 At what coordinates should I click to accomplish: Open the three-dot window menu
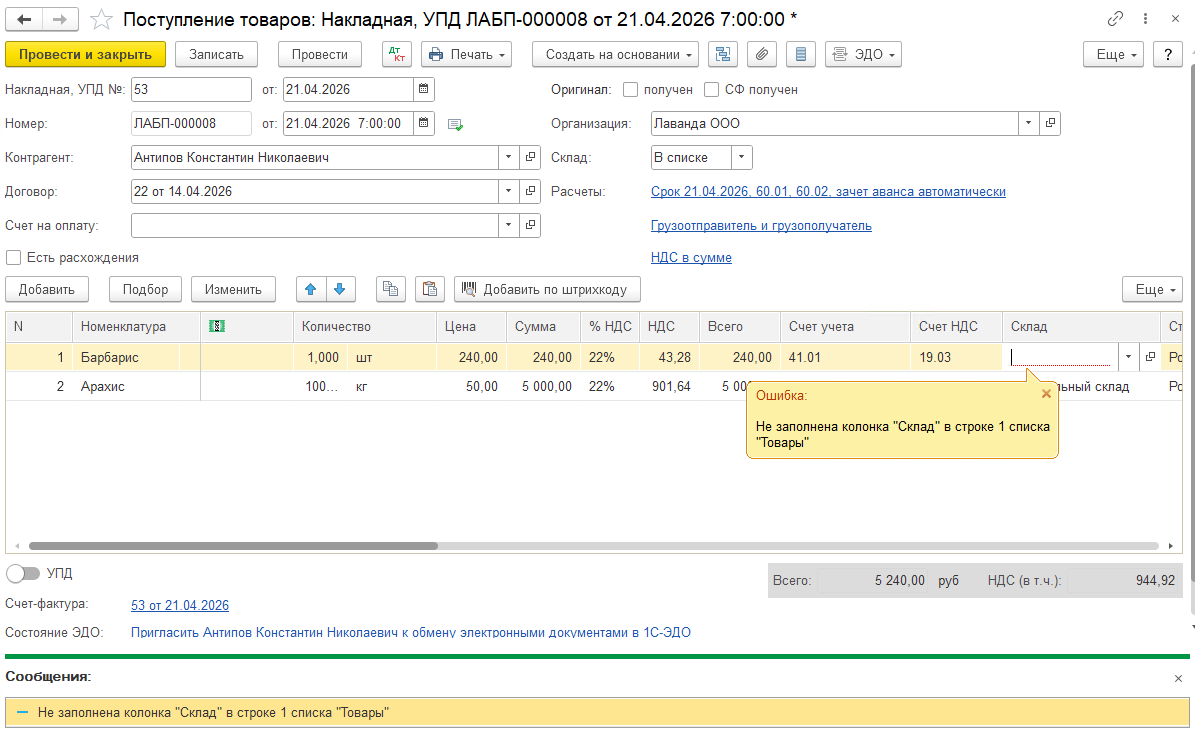[1145, 18]
